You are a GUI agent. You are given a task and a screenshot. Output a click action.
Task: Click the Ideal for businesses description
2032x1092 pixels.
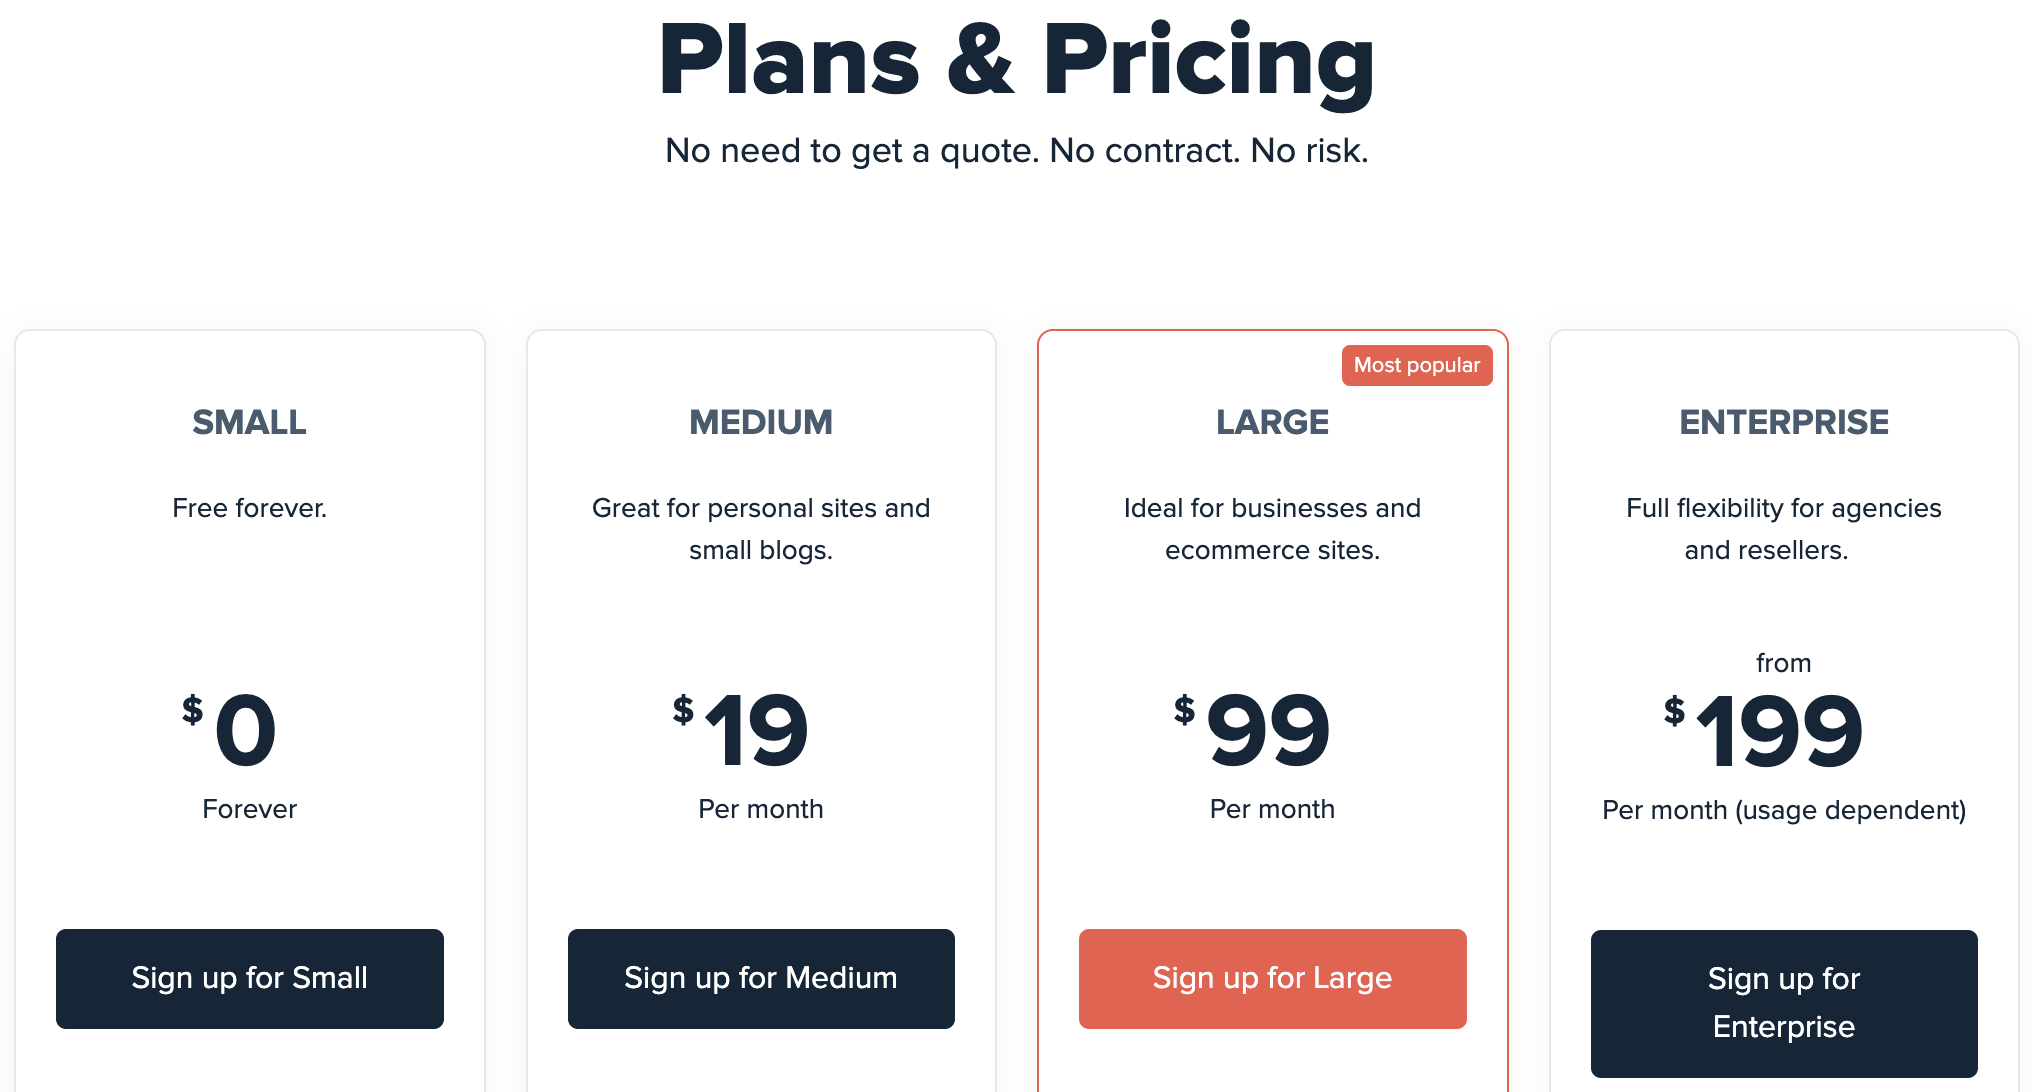[x=1272, y=529]
